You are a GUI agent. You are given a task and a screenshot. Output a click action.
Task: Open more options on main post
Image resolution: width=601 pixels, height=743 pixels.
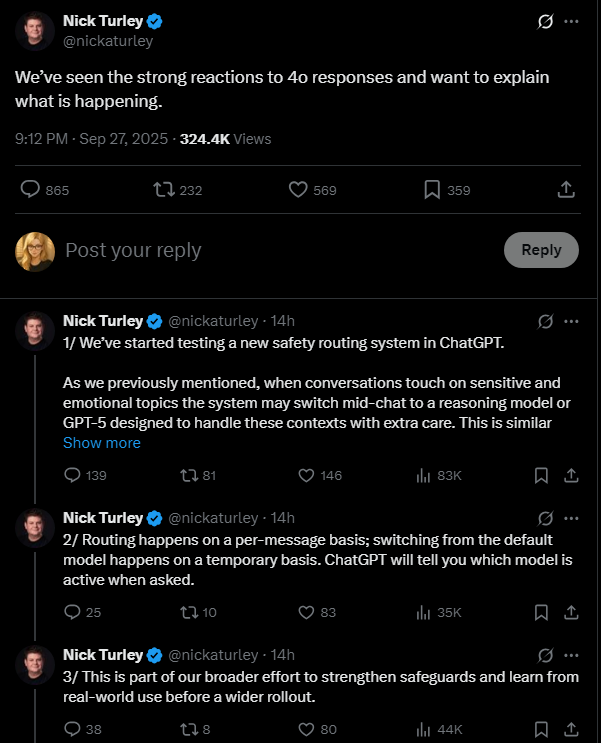571,22
